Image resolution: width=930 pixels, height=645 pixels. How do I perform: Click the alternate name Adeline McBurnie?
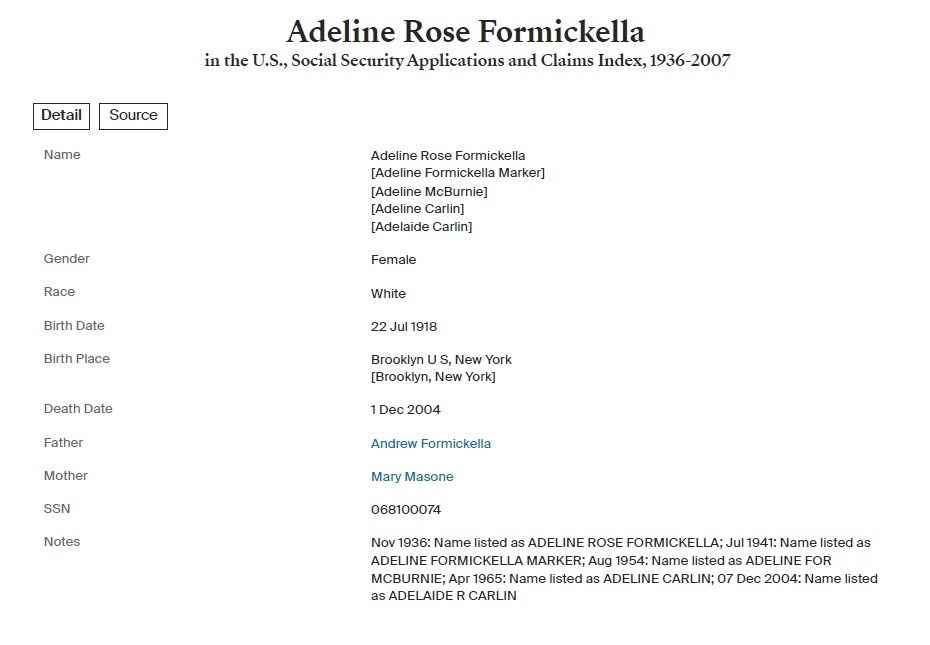click(429, 191)
